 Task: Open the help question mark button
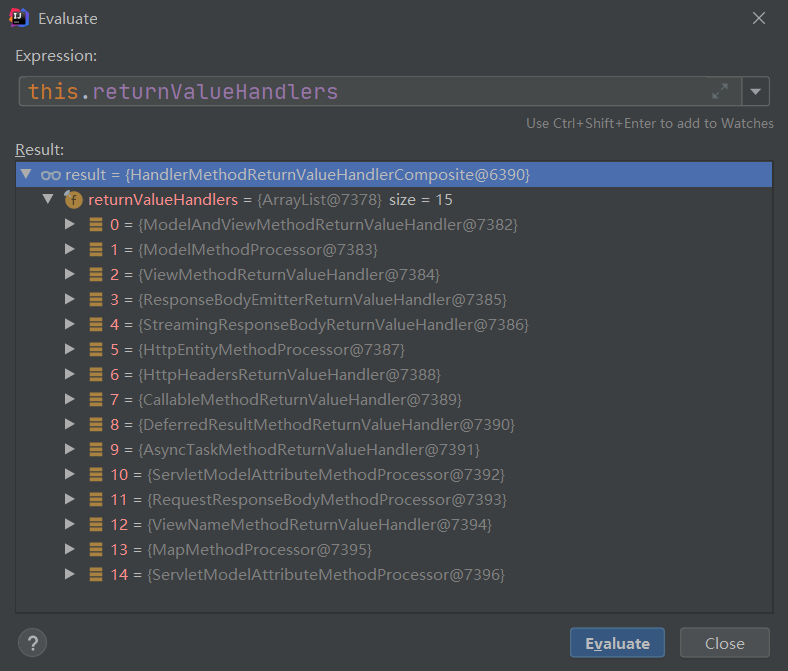tap(33, 643)
